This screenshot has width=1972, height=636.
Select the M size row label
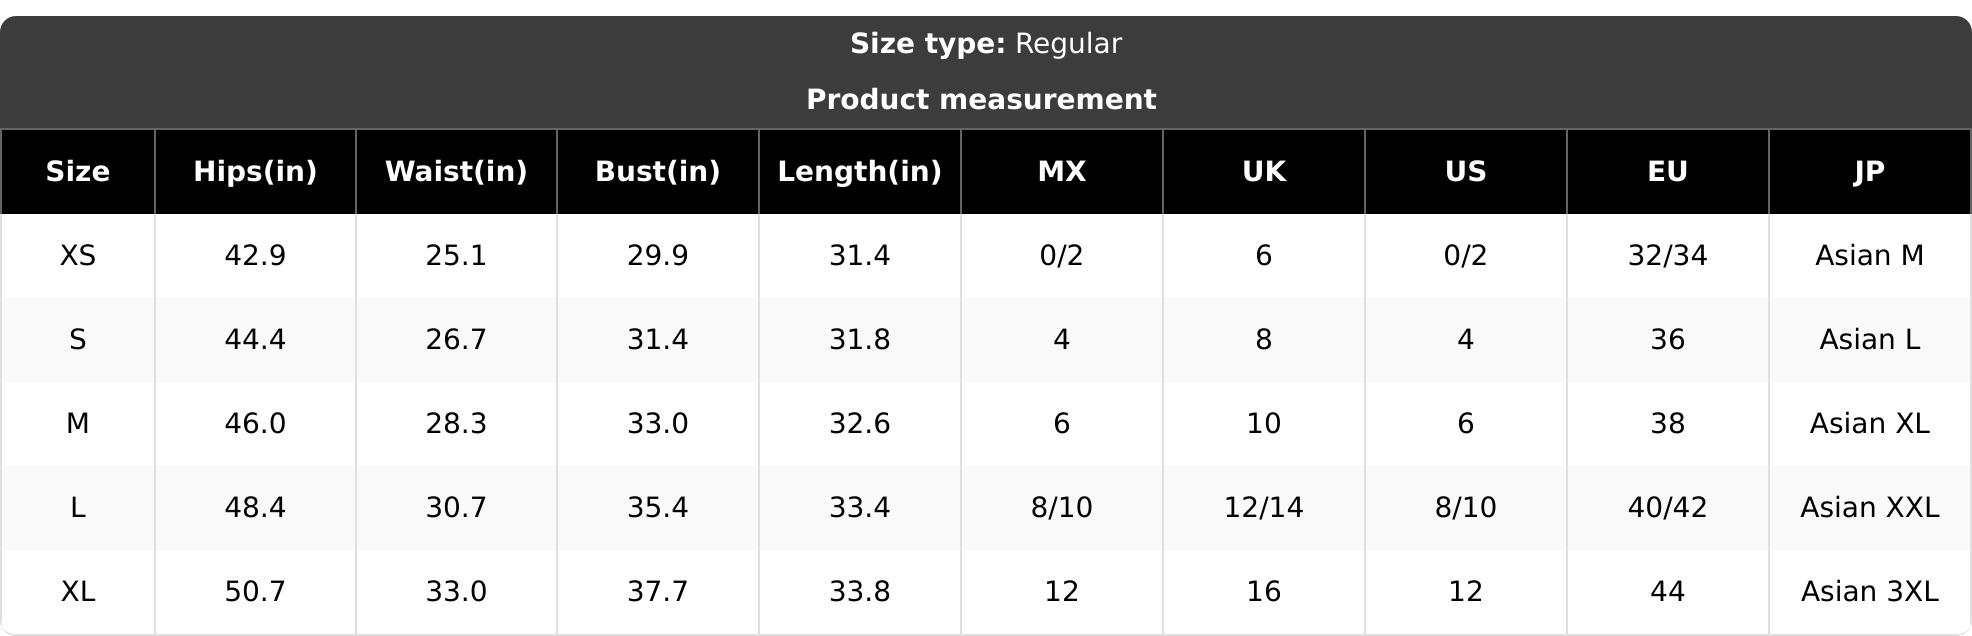pos(77,424)
